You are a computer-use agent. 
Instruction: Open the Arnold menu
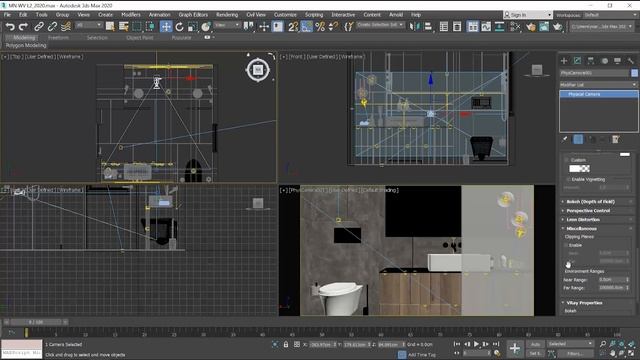tap(396, 15)
